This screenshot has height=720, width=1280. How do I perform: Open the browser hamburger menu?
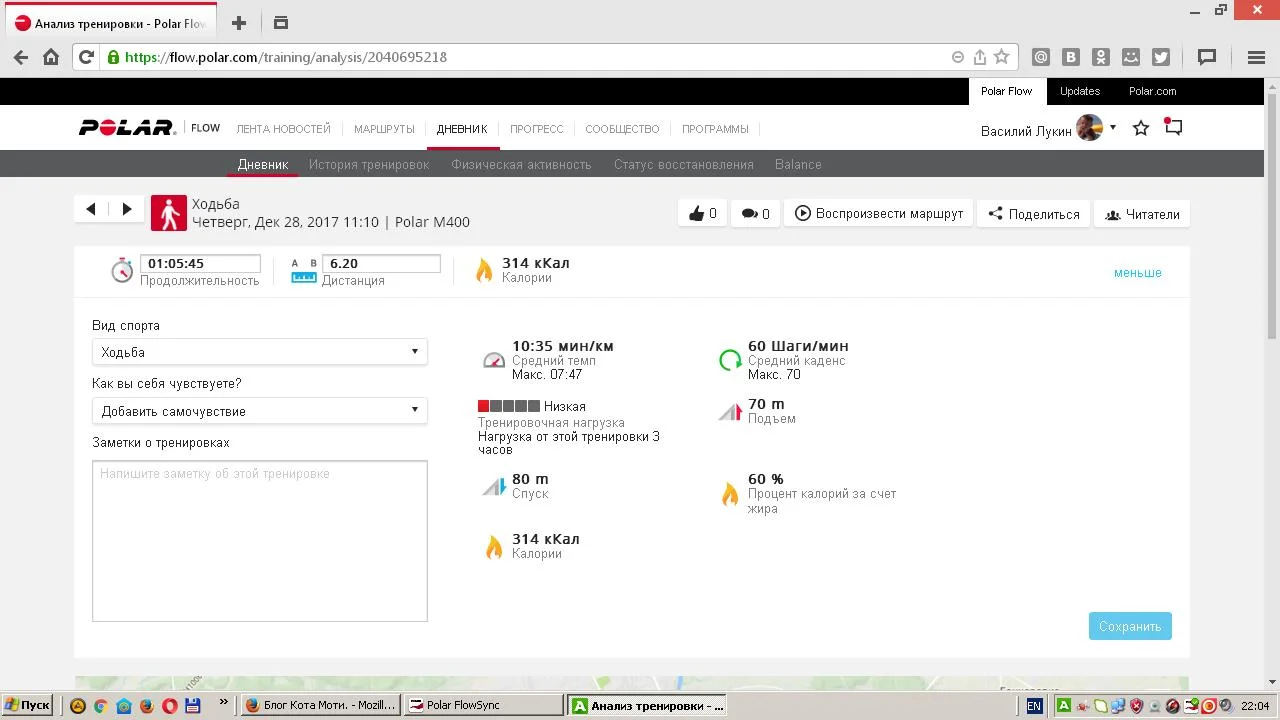1257,57
